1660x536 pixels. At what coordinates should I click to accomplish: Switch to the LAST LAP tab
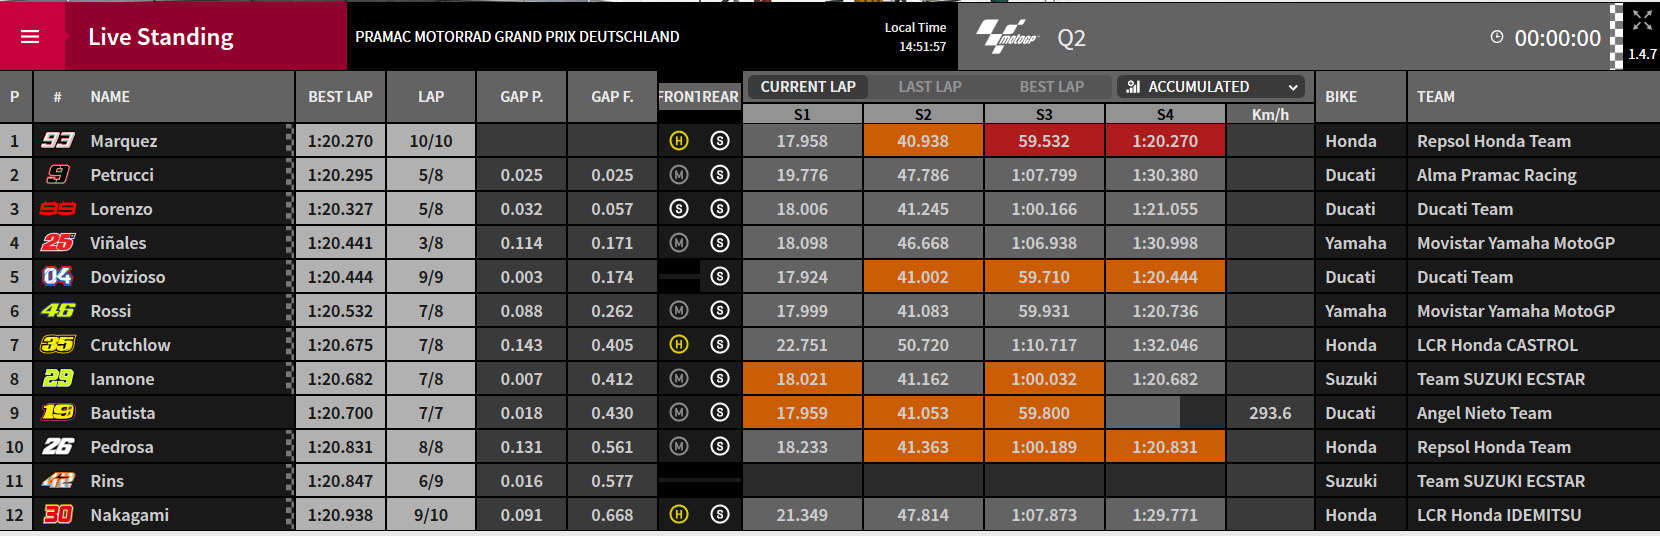coord(930,87)
